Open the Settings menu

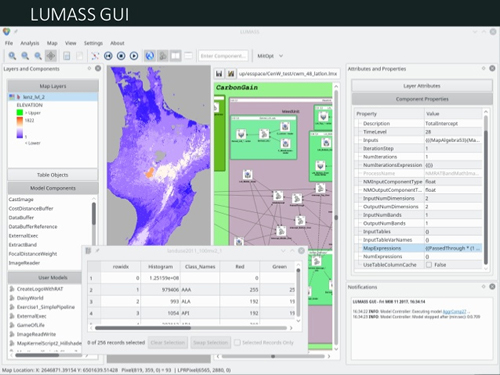(x=93, y=43)
